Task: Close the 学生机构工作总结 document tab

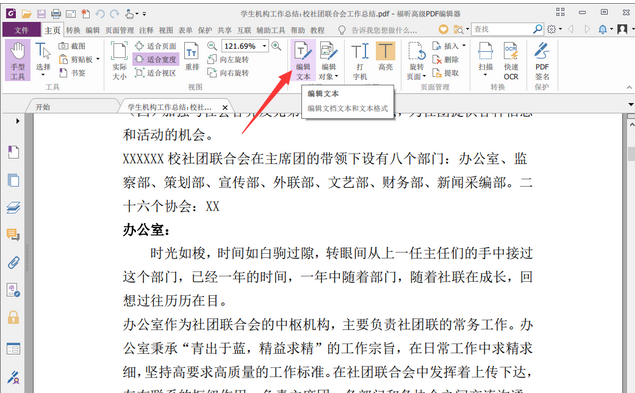Action: coord(225,107)
